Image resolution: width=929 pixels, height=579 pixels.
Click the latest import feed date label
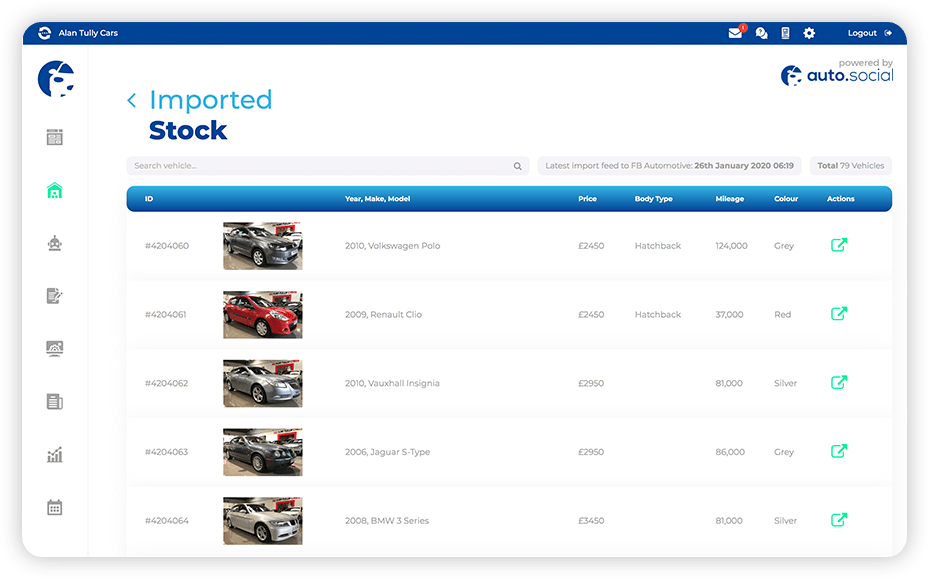point(669,166)
